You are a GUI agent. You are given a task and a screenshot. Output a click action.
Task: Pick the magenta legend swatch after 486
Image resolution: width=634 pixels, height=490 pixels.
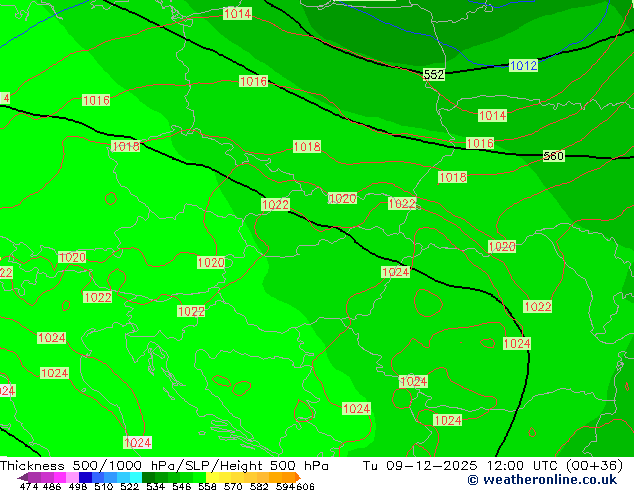[60, 477]
